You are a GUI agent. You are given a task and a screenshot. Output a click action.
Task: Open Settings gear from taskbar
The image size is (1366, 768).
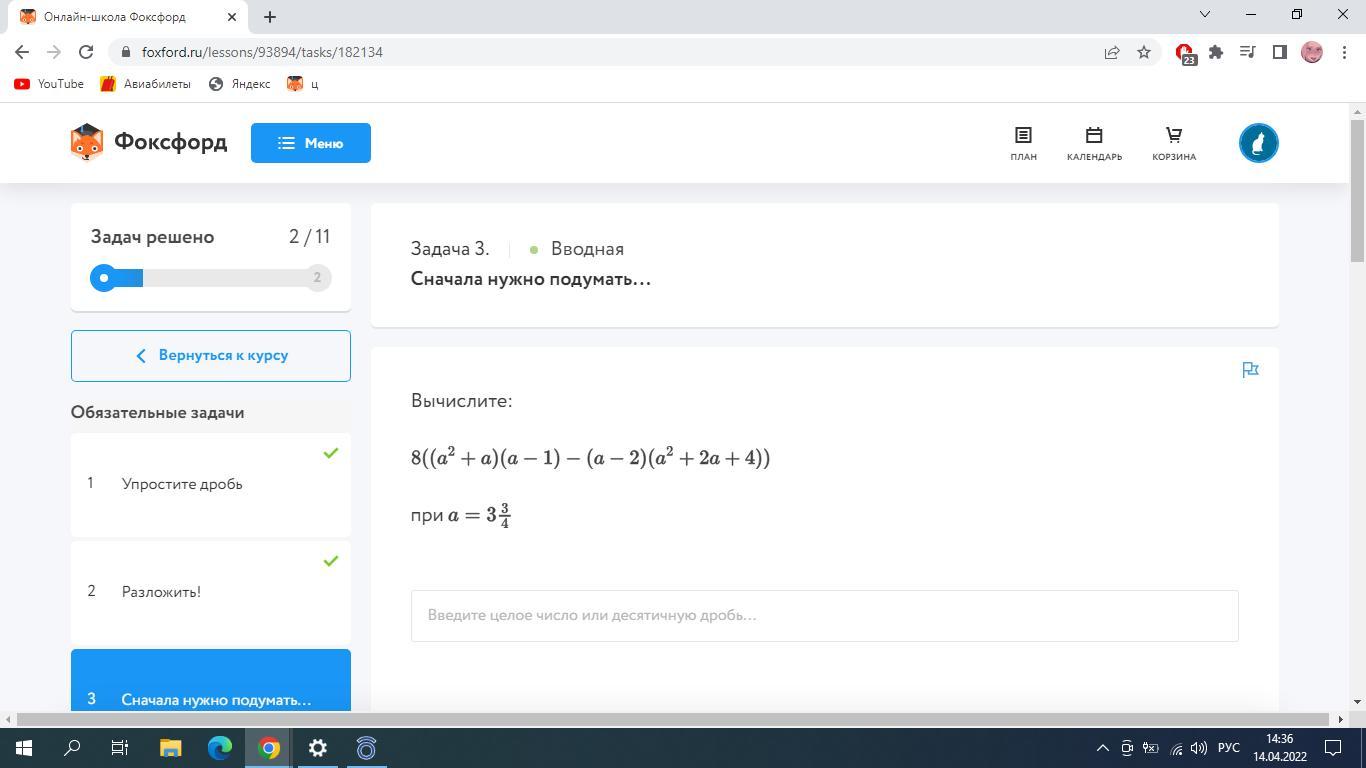(318, 748)
